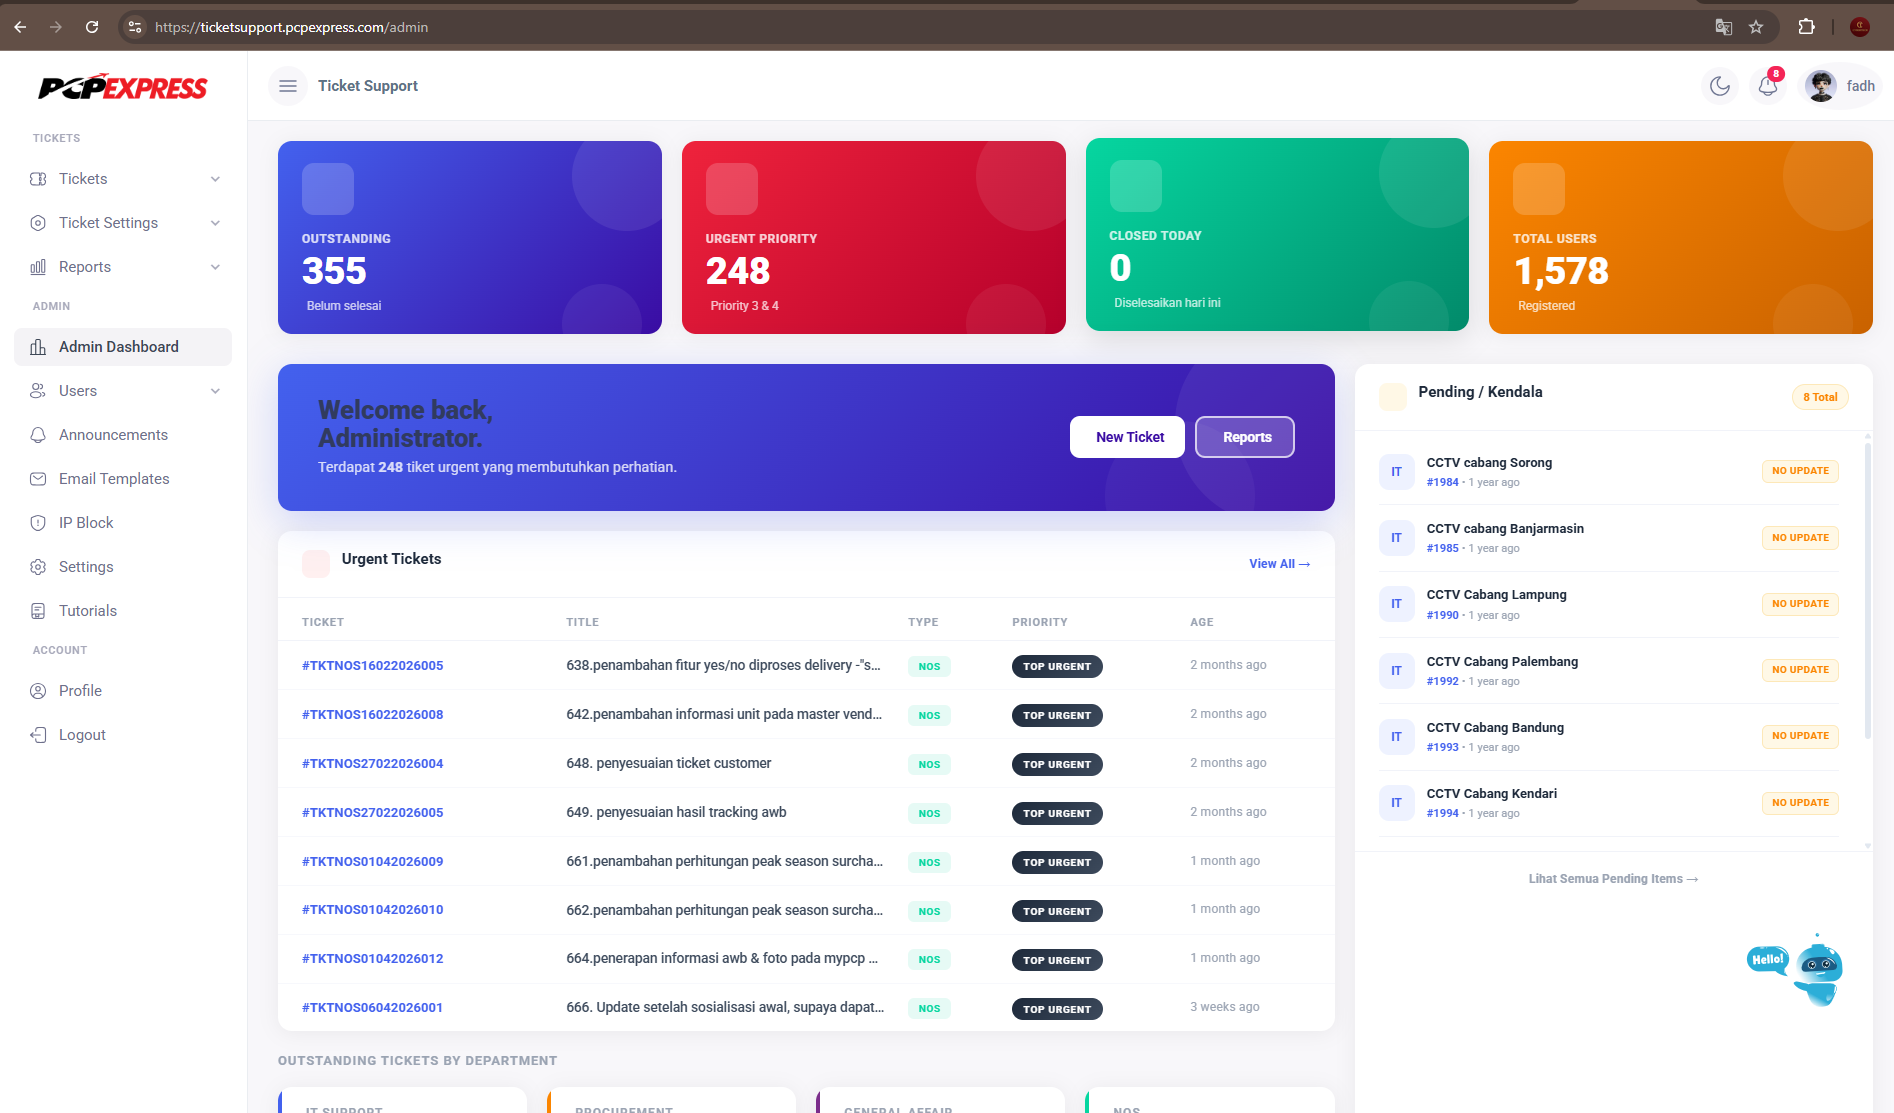The image size is (1894, 1113).
Task: Click the Users sidebar icon
Action: [38, 391]
